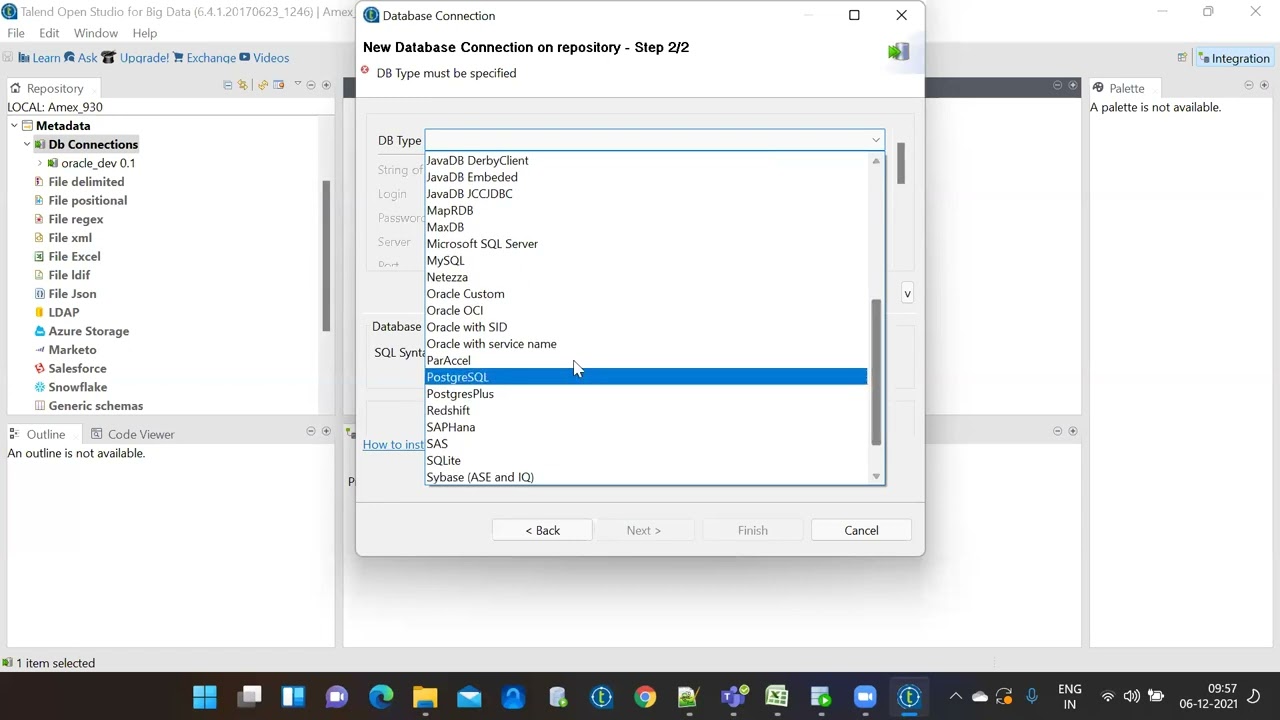Click the Palette panel icon
The height and width of the screenshot is (720, 1280).
(x=1098, y=88)
